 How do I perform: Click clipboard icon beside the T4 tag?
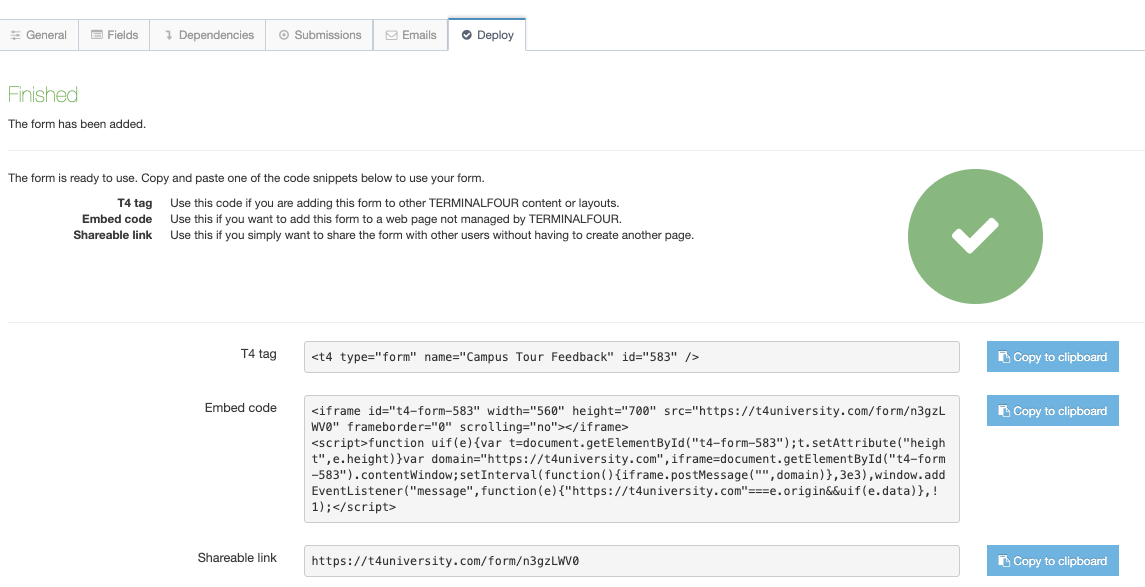(1004, 357)
